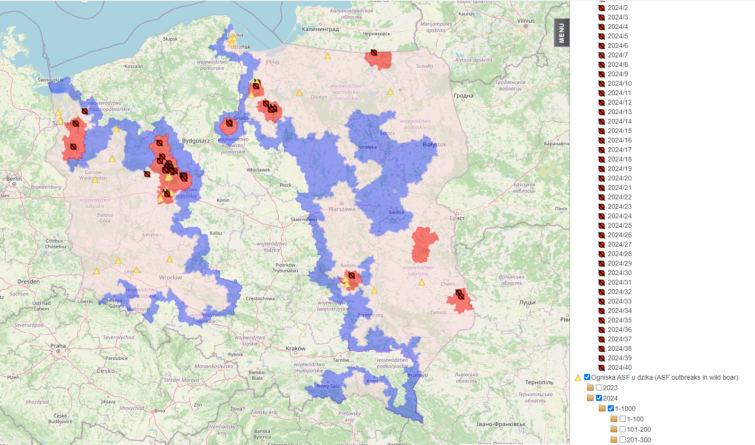Viewport: 755px width, 445px height.
Task: Collapse the 2024 folder in wild boar tree
Action: [590, 398]
